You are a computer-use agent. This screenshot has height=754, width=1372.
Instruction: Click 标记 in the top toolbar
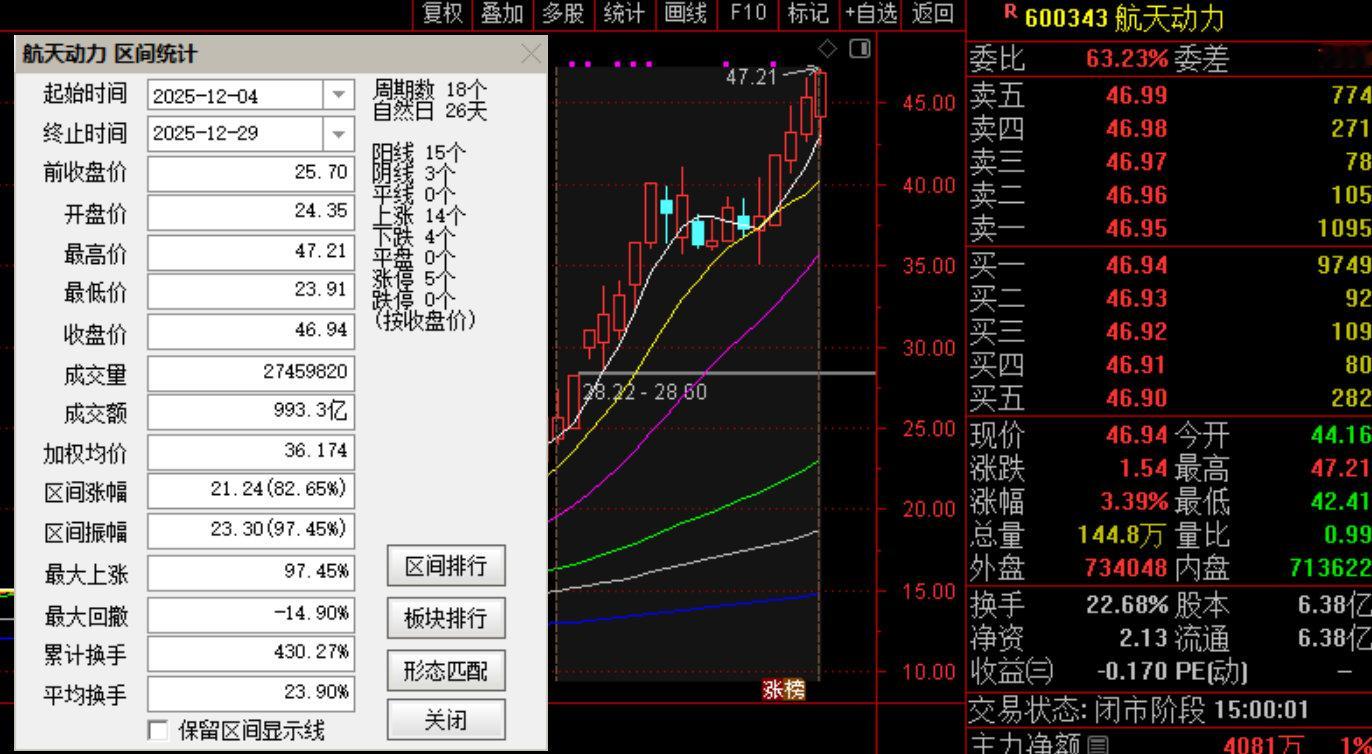[x=808, y=13]
